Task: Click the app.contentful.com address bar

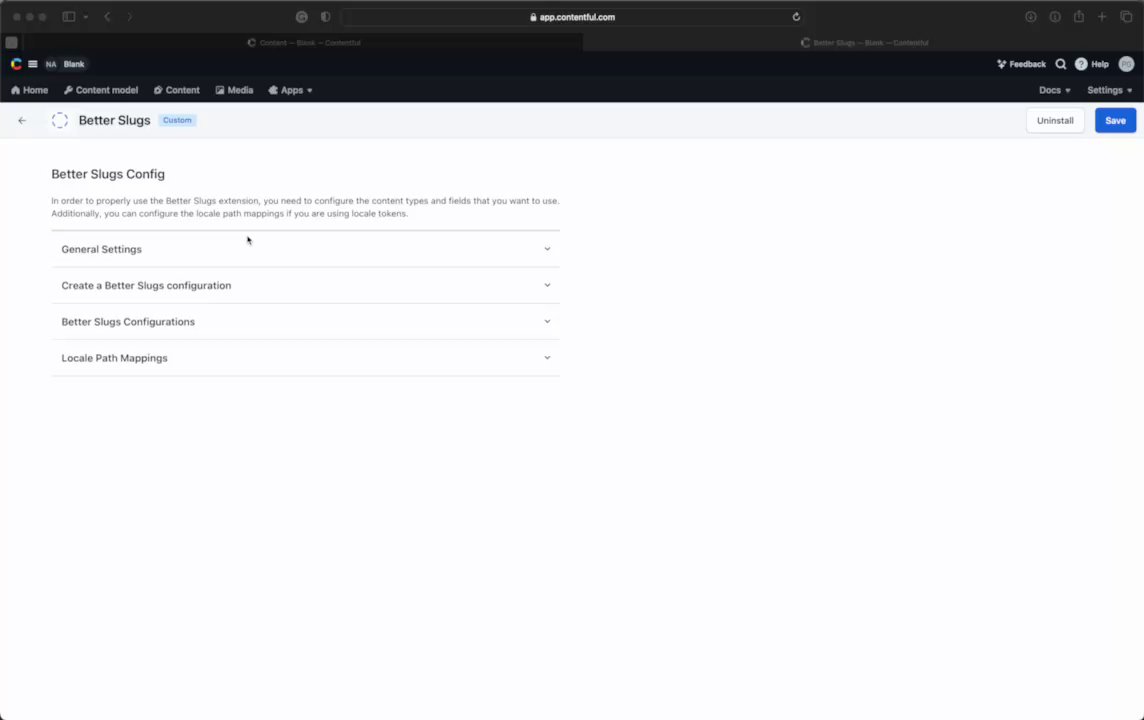Action: [x=572, y=17]
